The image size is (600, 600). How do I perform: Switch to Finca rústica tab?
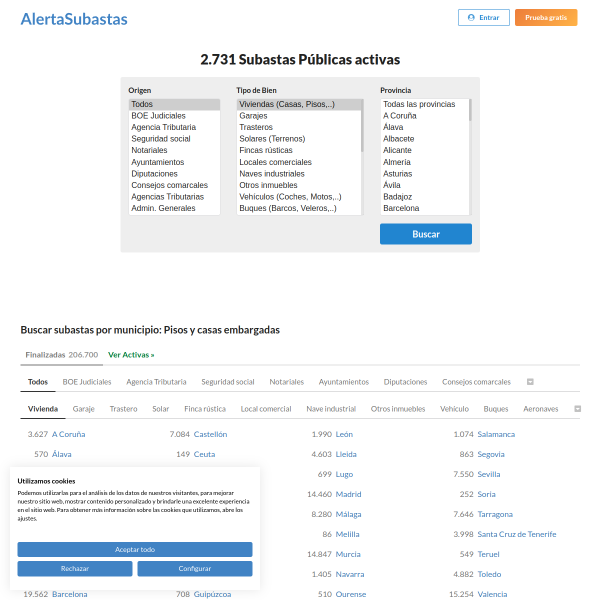(205, 409)
